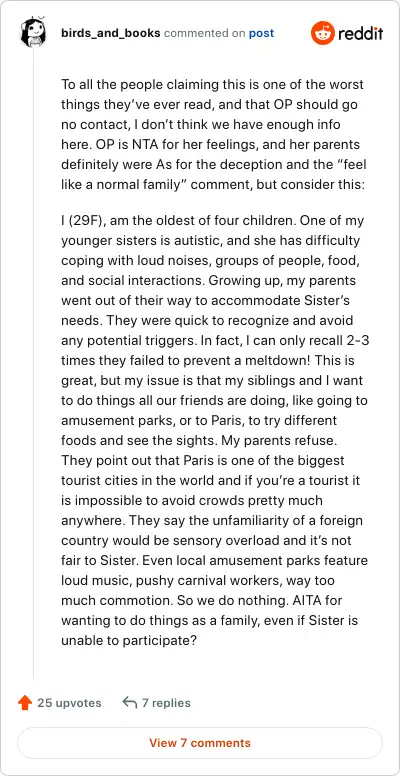
Task: Open the birds_and_books avatar image
Action: 34,31
